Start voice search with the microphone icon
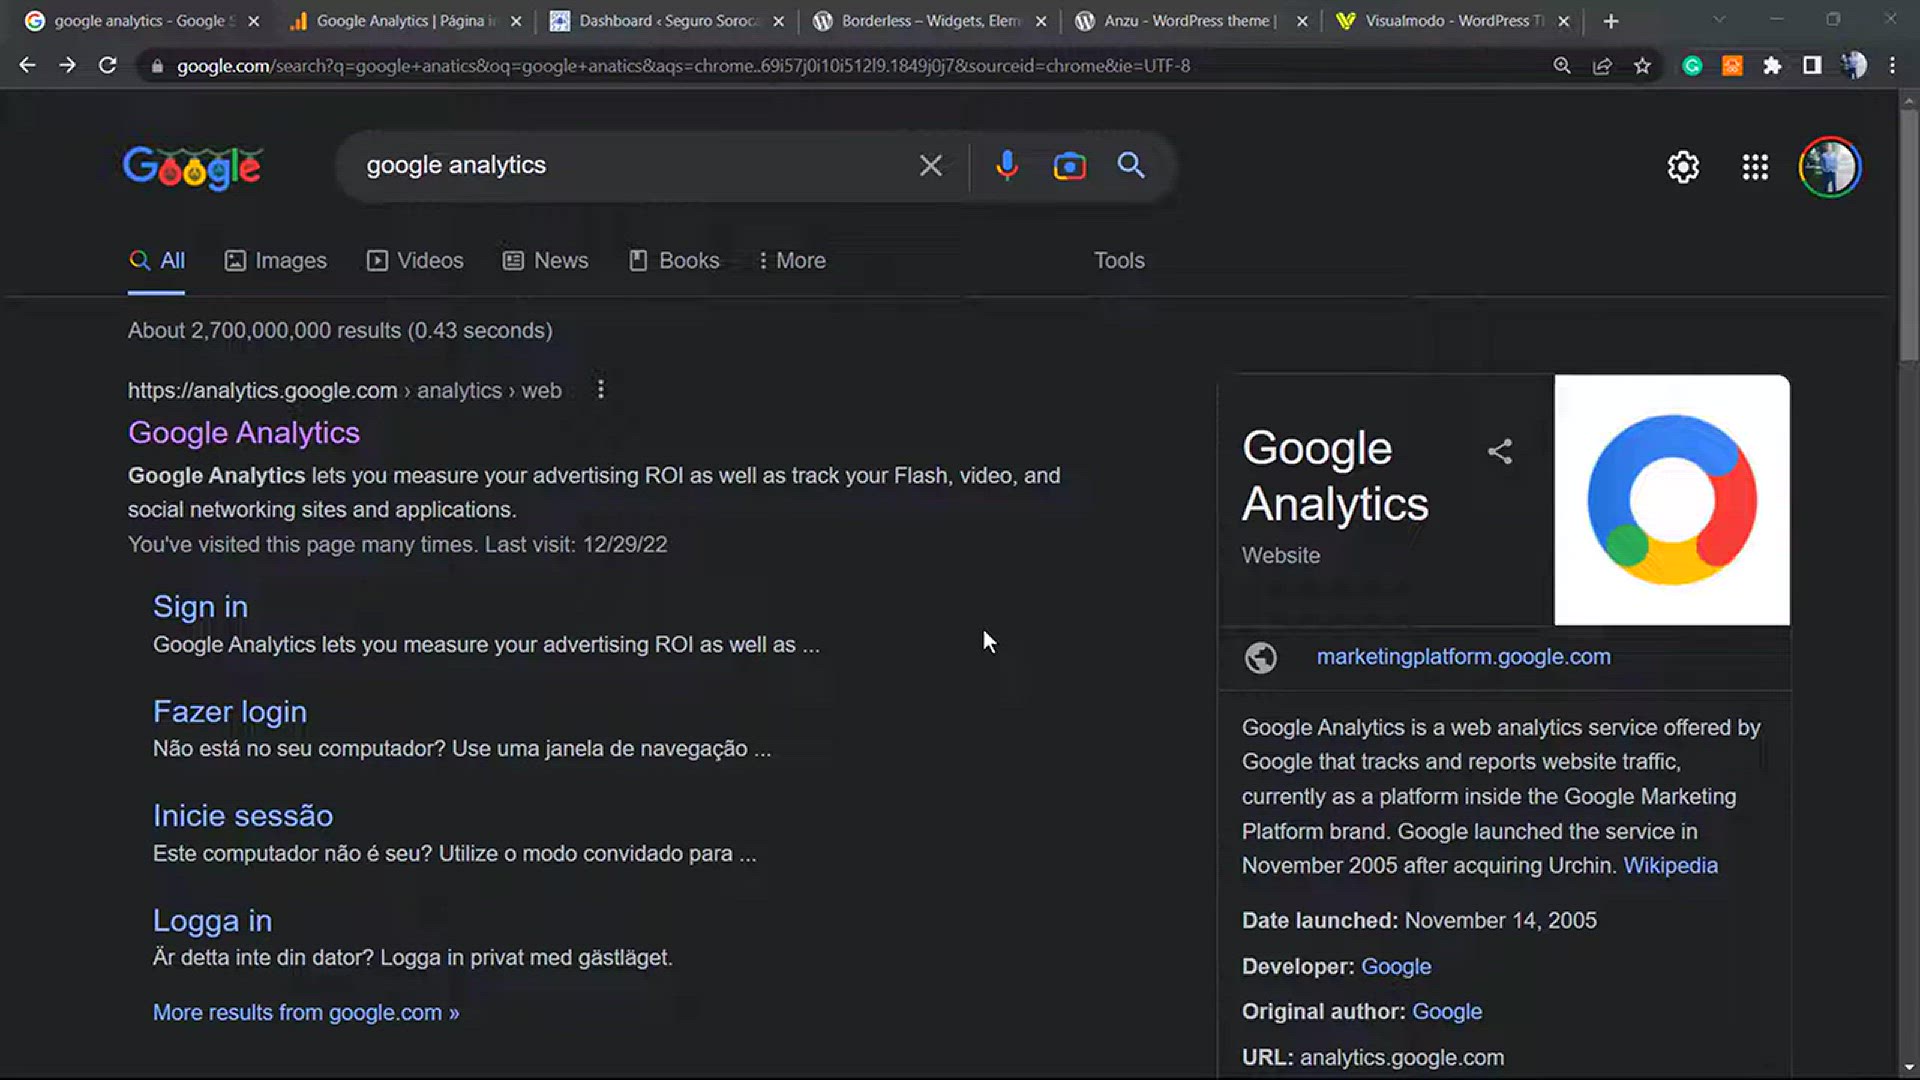Viewport: 1920px width, 1080px height. click(1007, 165)
